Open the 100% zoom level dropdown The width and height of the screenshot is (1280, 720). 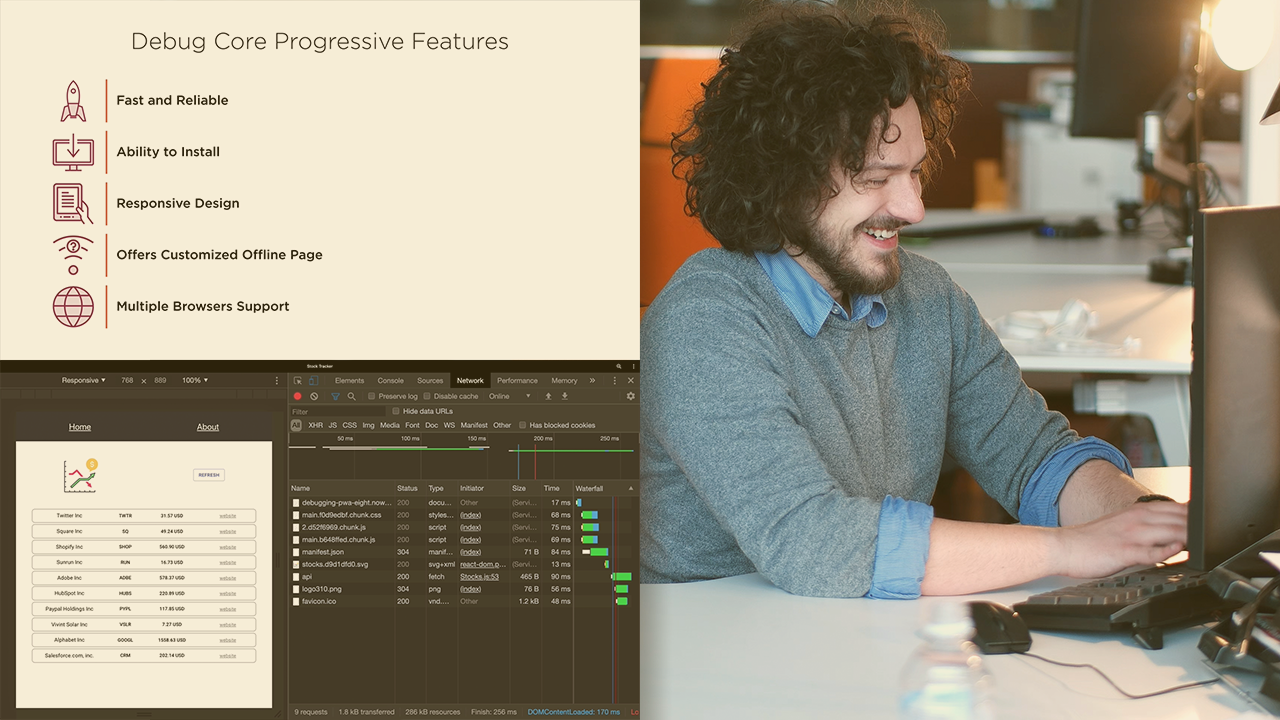(194, 380)
